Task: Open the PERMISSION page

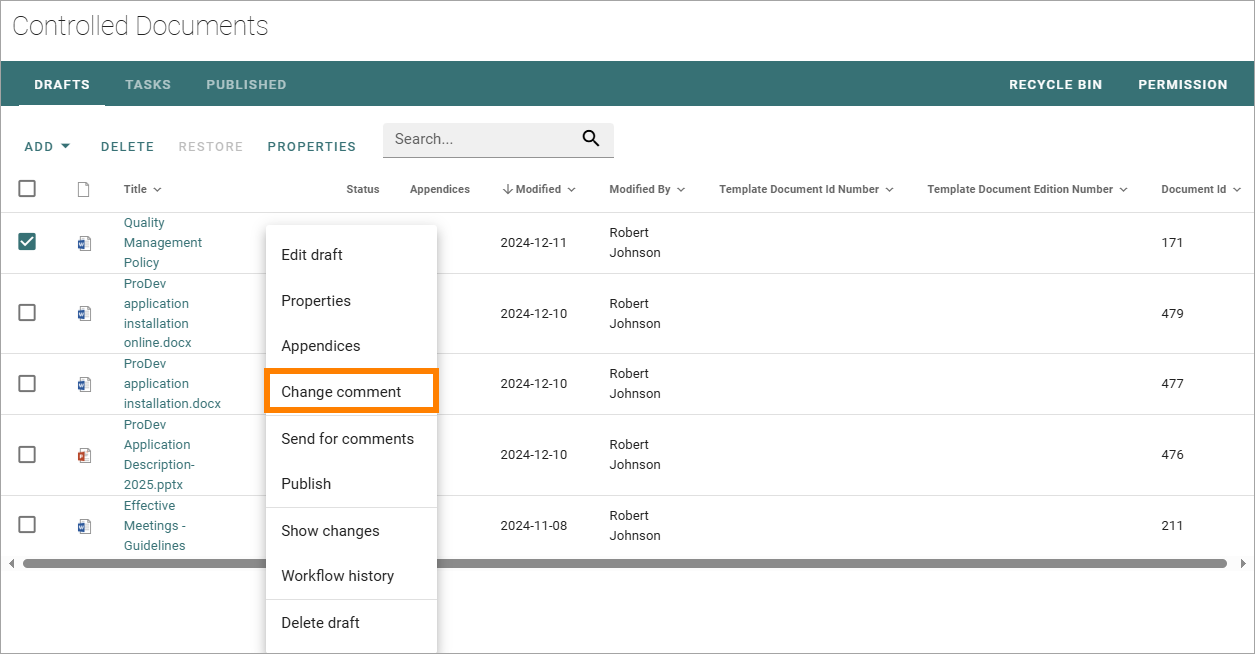Action: pos(1183,85)
